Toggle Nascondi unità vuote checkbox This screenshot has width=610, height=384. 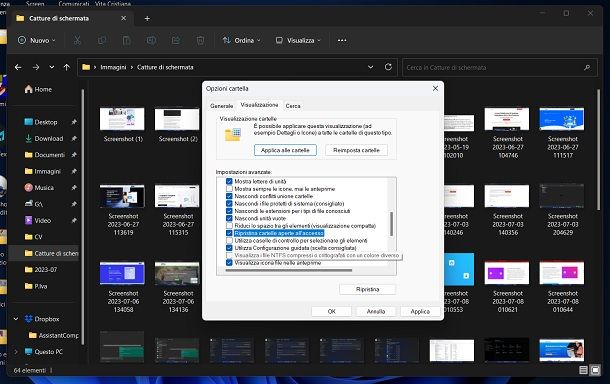tap(229, 218)
